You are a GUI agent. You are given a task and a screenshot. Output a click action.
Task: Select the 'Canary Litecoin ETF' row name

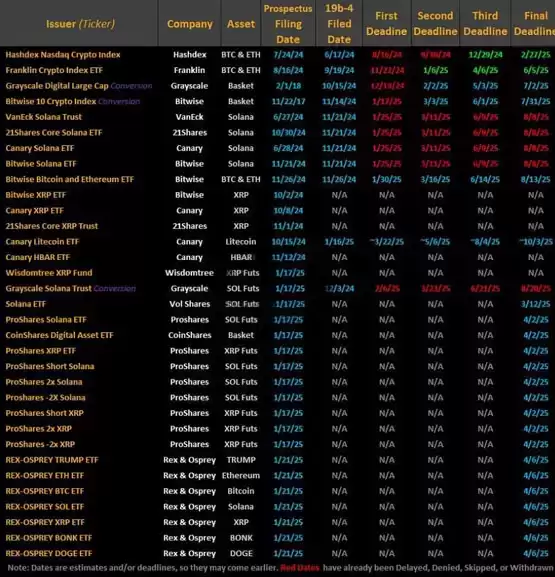coord(42,242)
